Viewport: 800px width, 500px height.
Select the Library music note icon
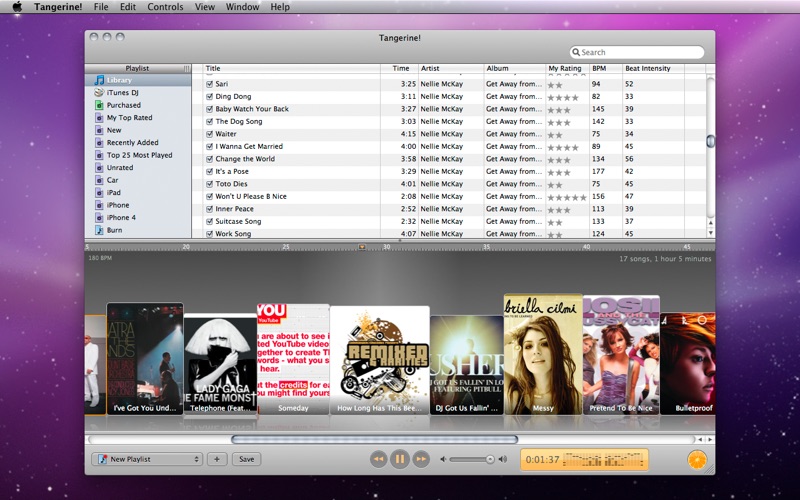point(99,80)
